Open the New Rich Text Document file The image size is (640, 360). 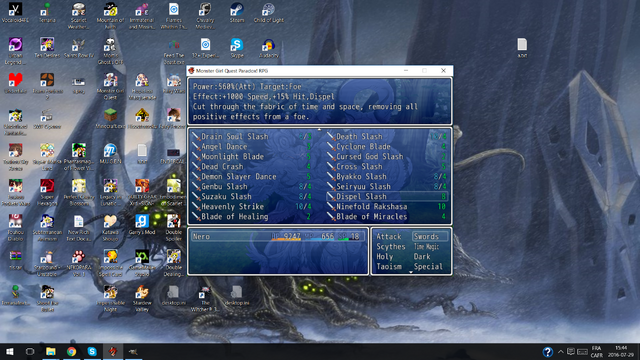[x=79, y=227]
